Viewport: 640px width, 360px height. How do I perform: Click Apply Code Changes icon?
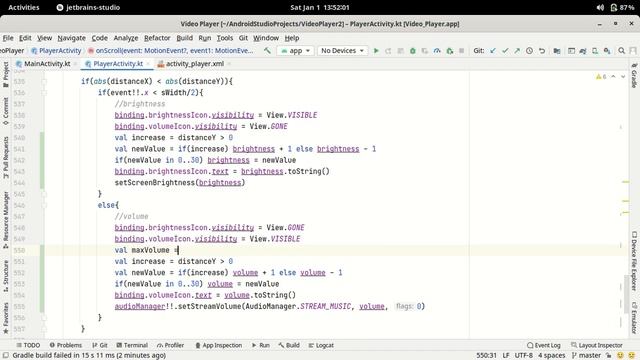point(400,51)
